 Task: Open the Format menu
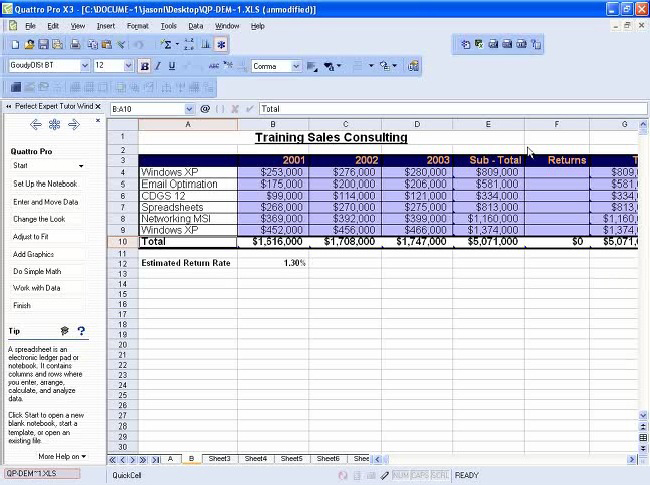(138, 26)
